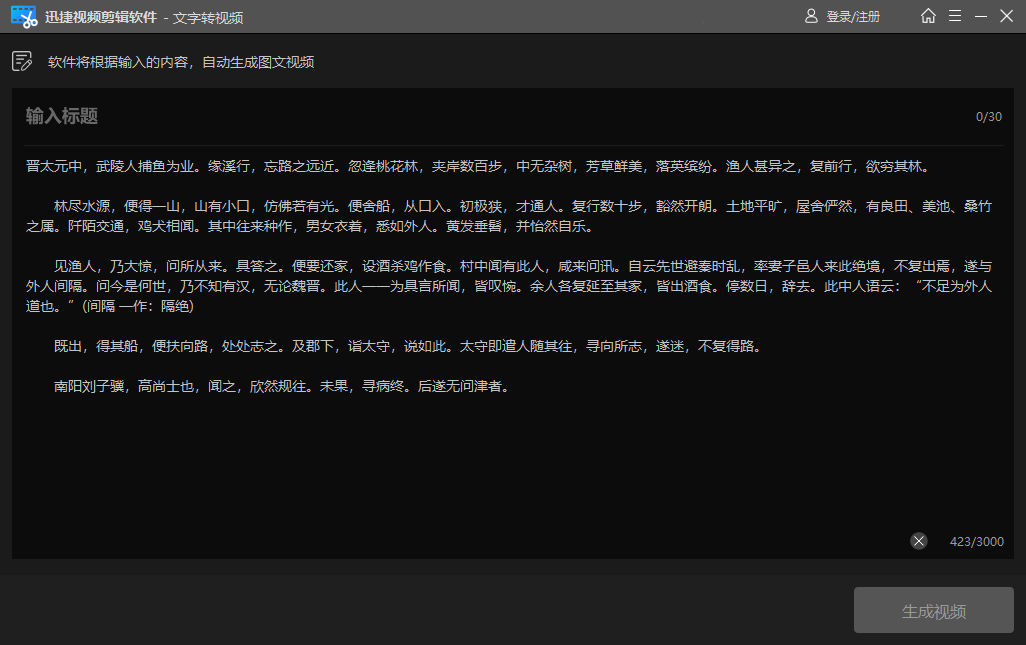
Task: Click the note edit icon beside description
Action: pos(22,61)
